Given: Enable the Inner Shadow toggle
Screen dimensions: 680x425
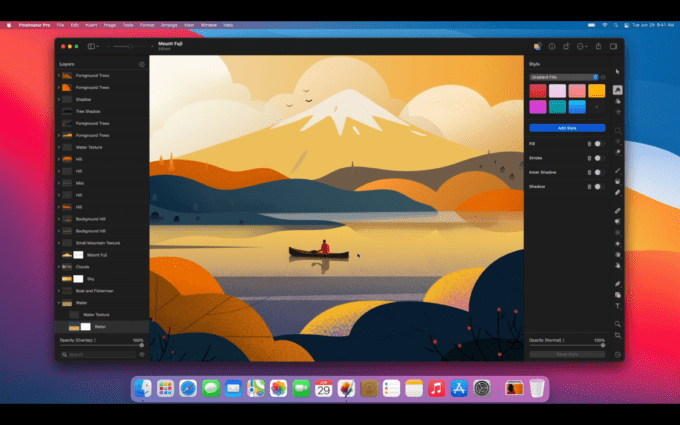Looking at the screenshot, I should pyautogui.click(x=598, y=172).
